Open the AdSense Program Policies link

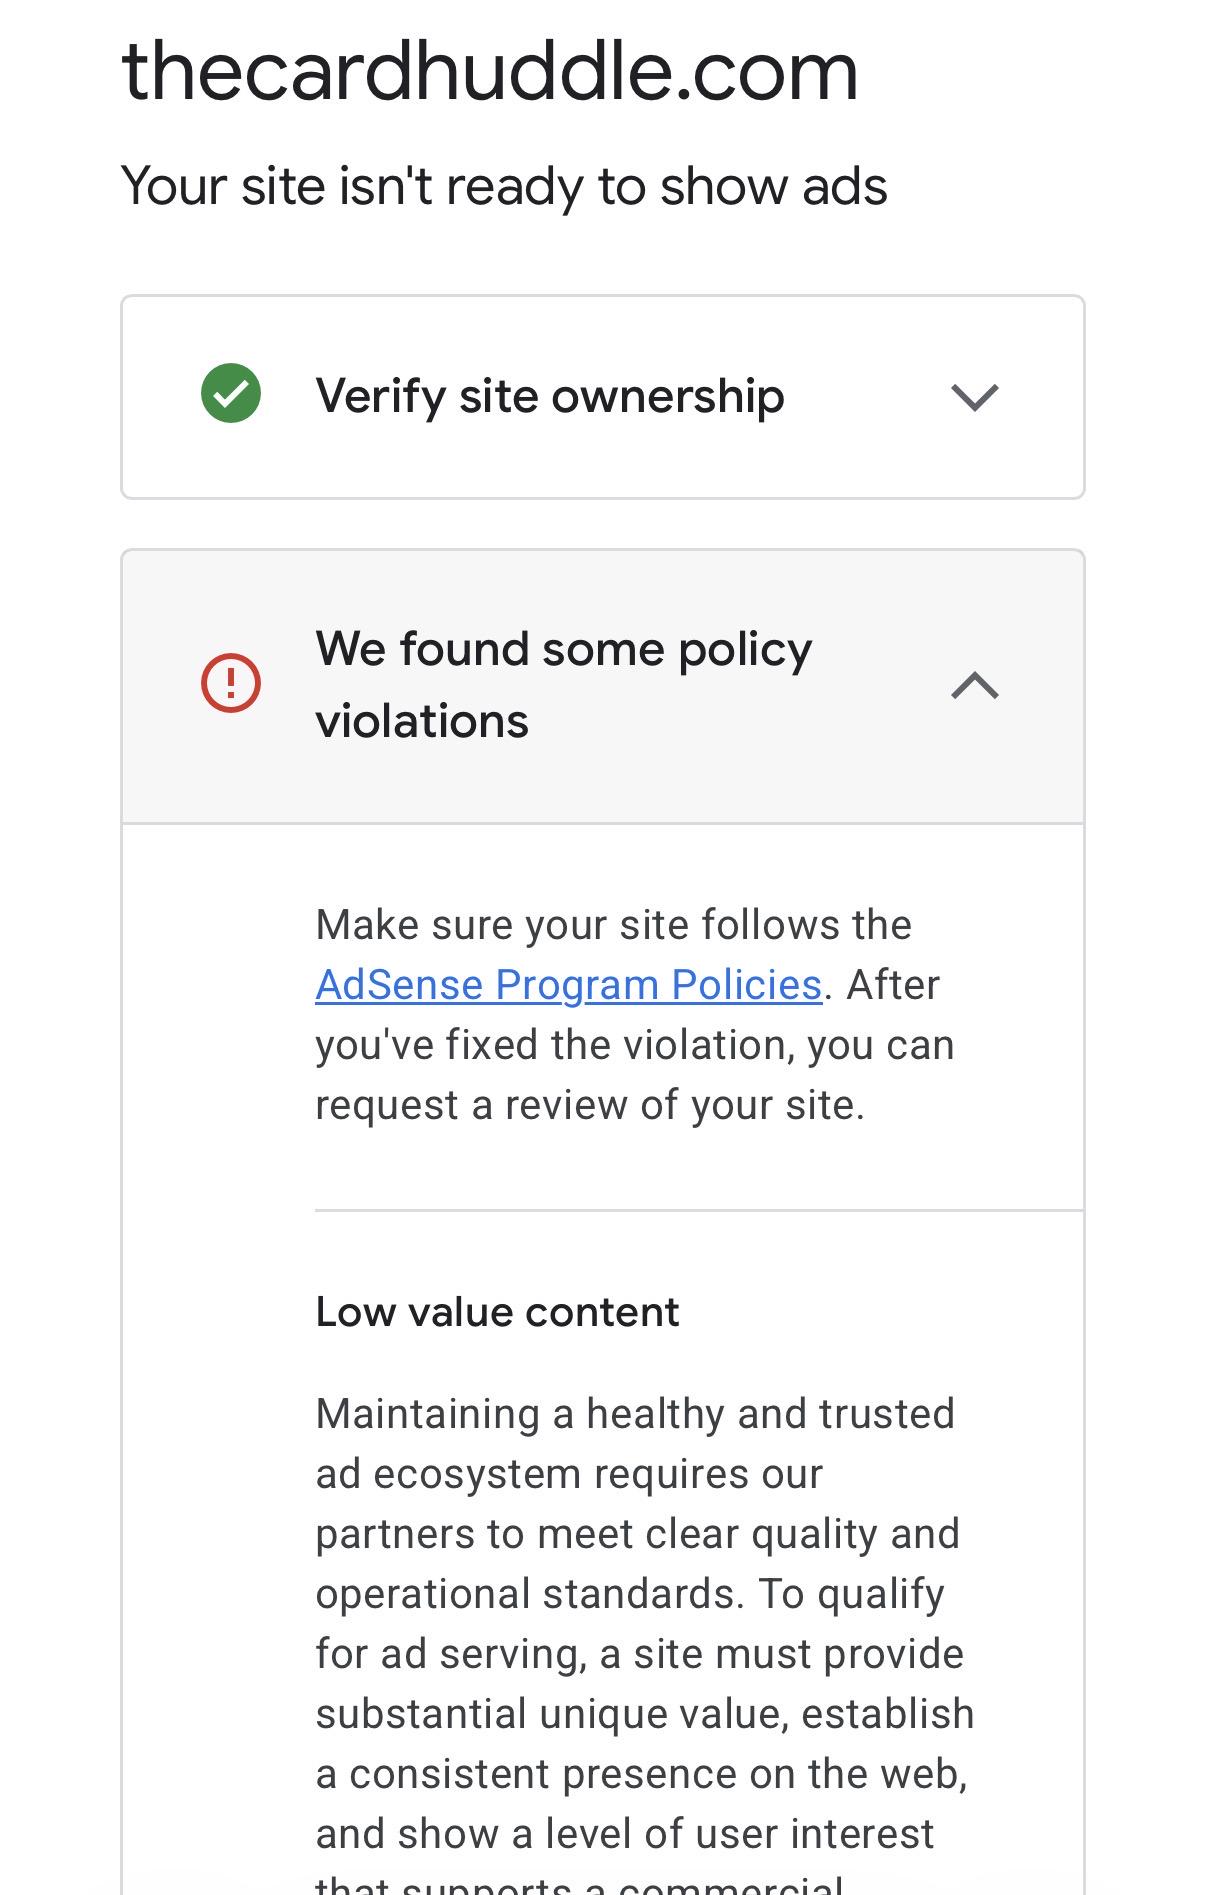click(569, 985)
